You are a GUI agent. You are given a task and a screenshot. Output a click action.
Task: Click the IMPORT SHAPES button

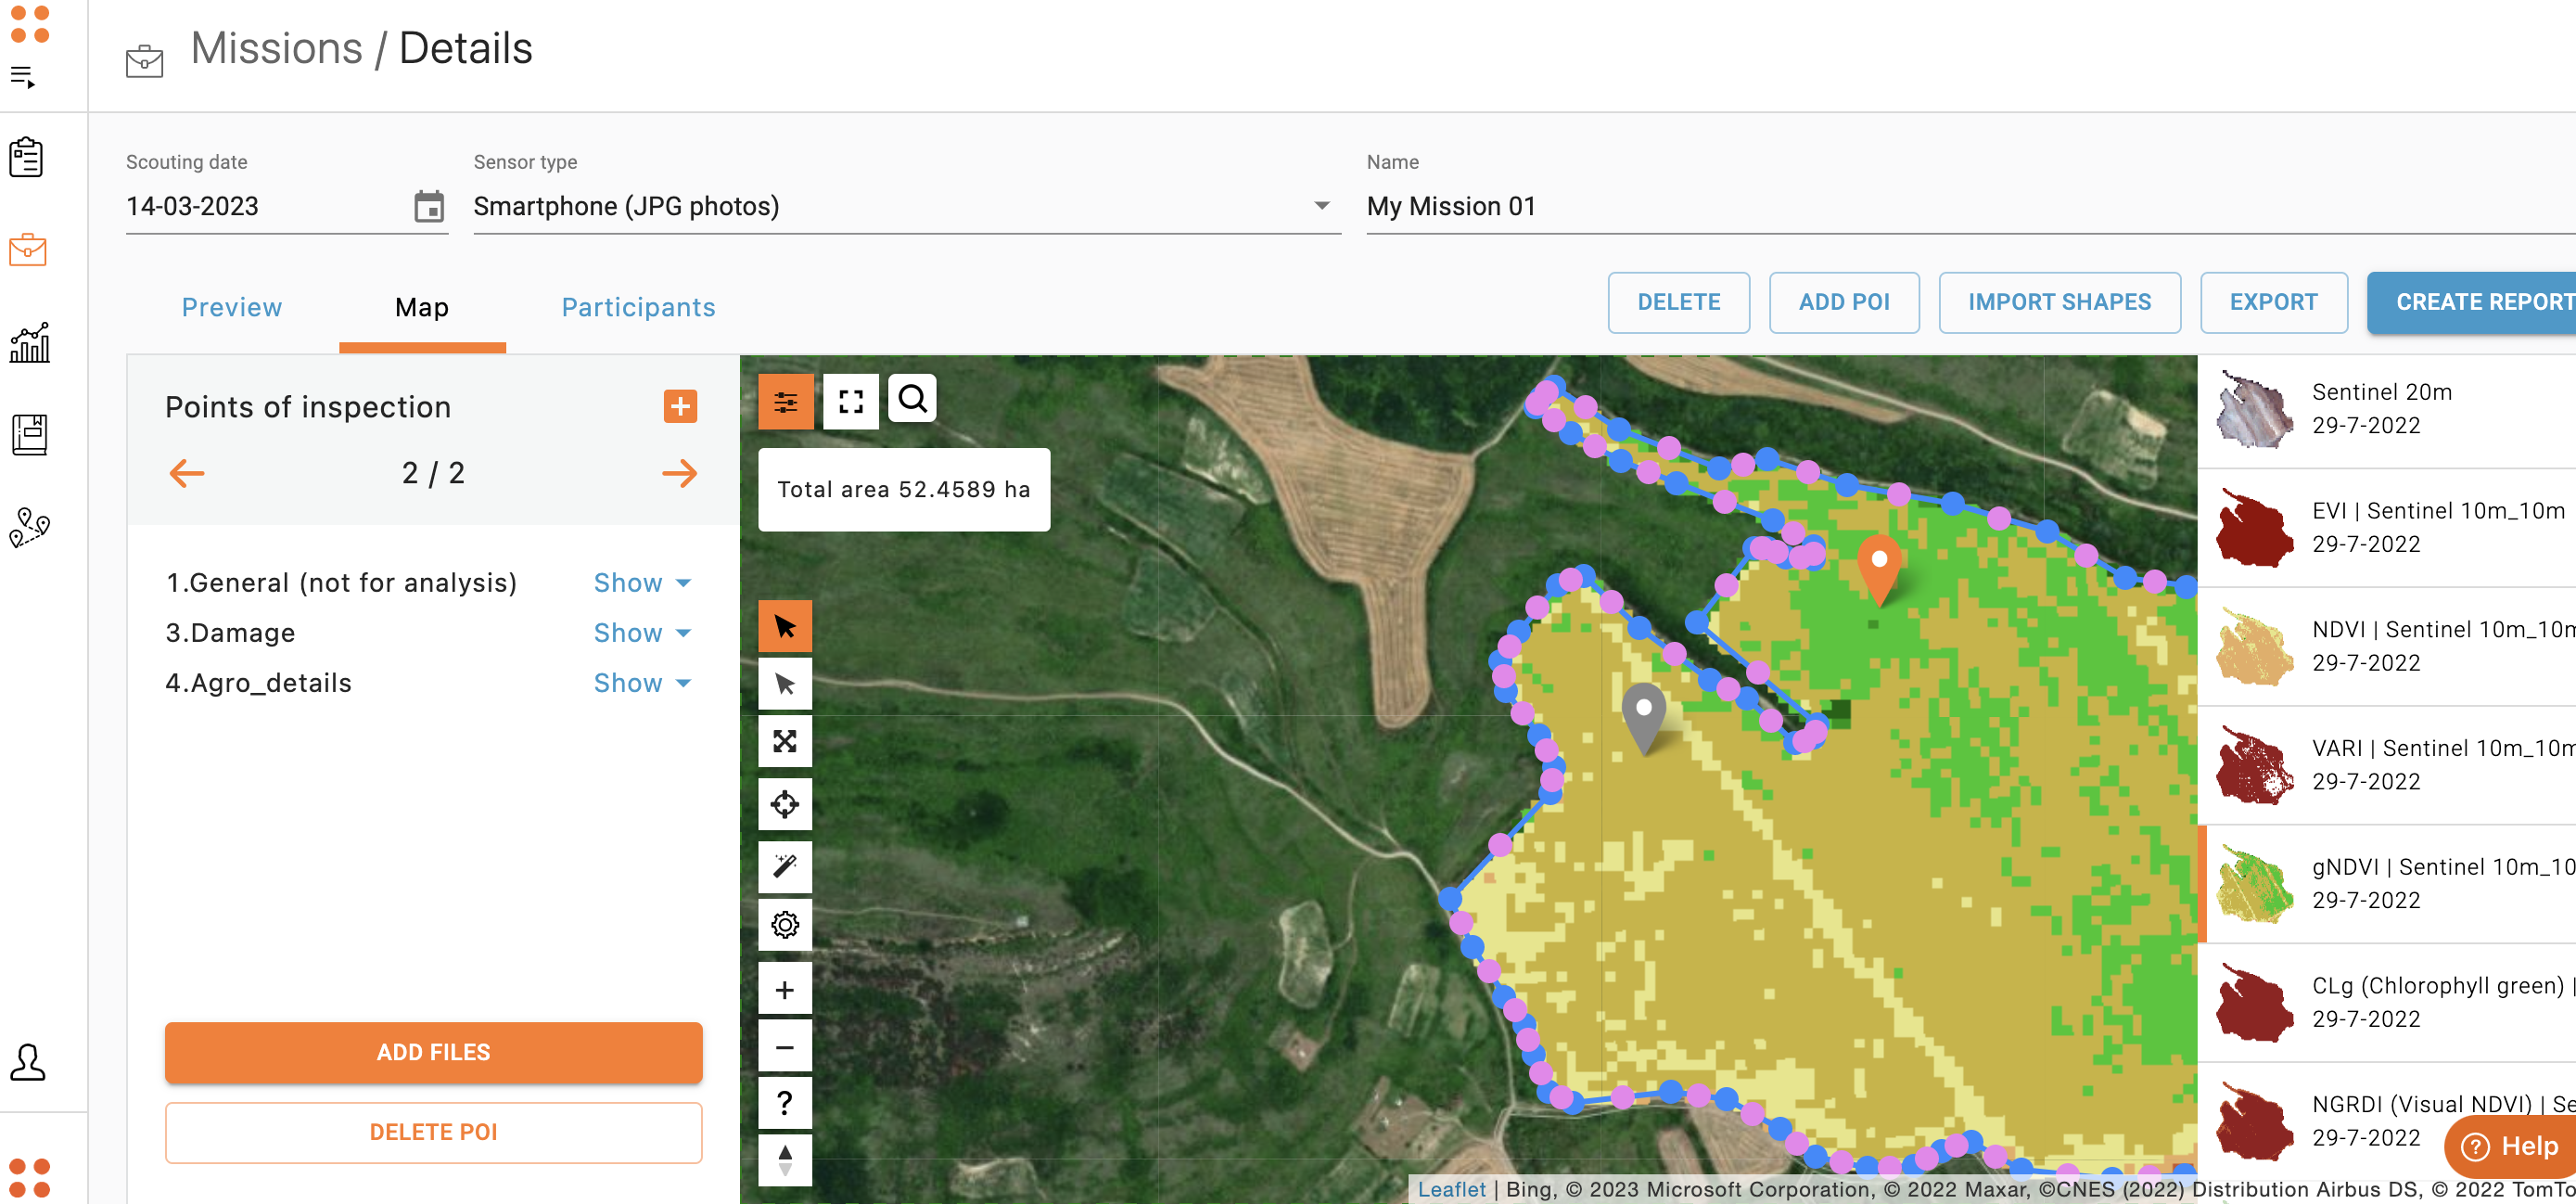point(2059,302)
